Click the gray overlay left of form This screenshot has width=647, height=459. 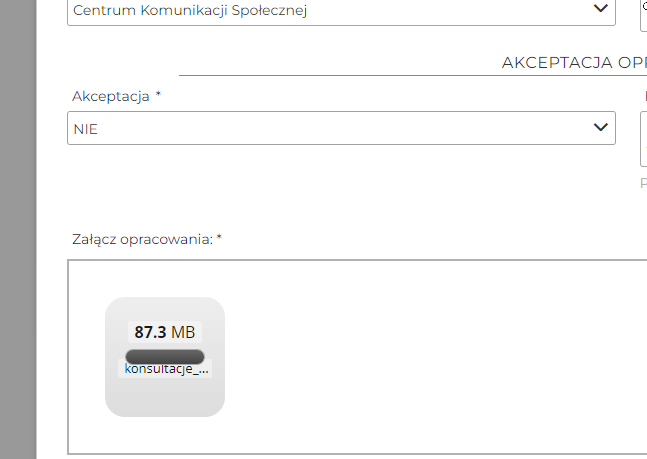pyautogui.click(x=18, y=230)
